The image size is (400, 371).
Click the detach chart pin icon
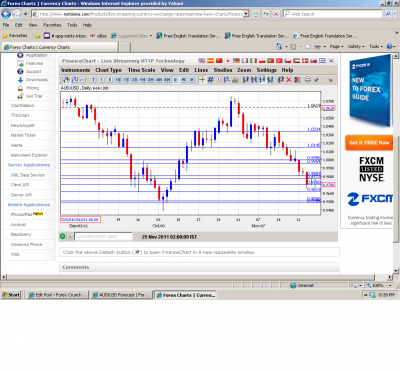pyautogui.click(x=316, y=80)
